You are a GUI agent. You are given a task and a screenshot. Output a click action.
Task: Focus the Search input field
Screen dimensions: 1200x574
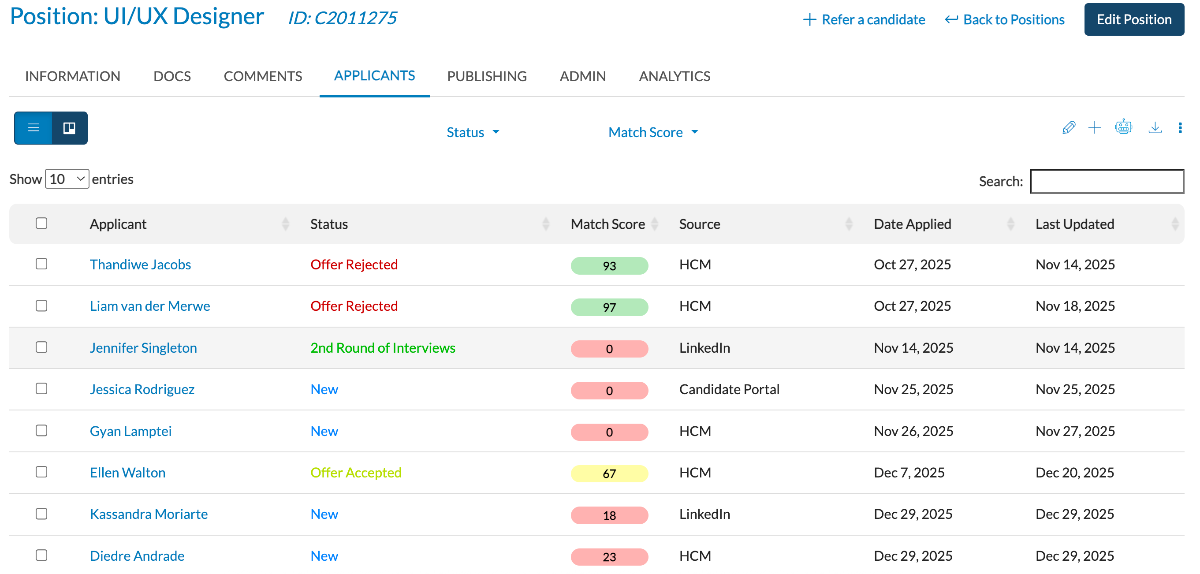point(1107,181)
